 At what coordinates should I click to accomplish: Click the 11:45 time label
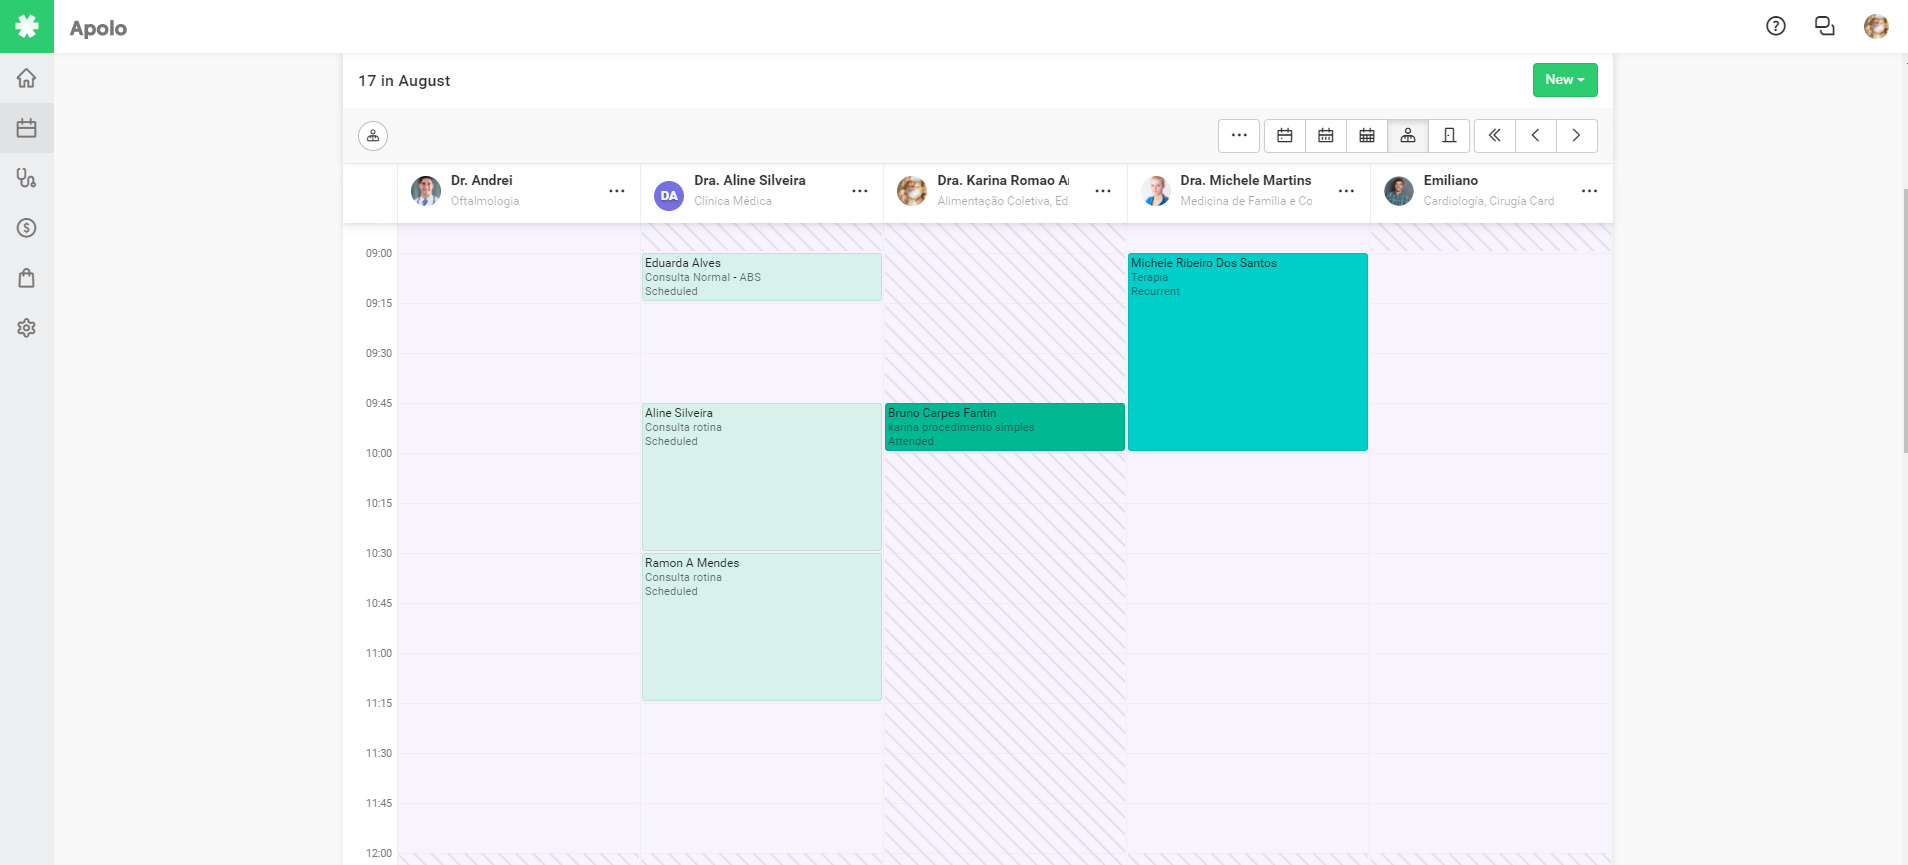pos(379,803)
